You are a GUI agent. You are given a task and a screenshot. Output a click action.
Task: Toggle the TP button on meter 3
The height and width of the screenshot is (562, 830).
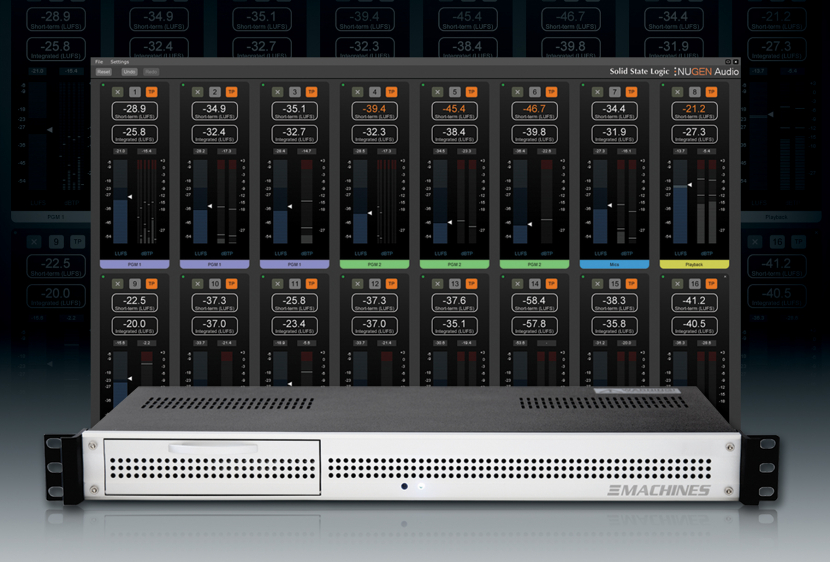tap(312, 92)
